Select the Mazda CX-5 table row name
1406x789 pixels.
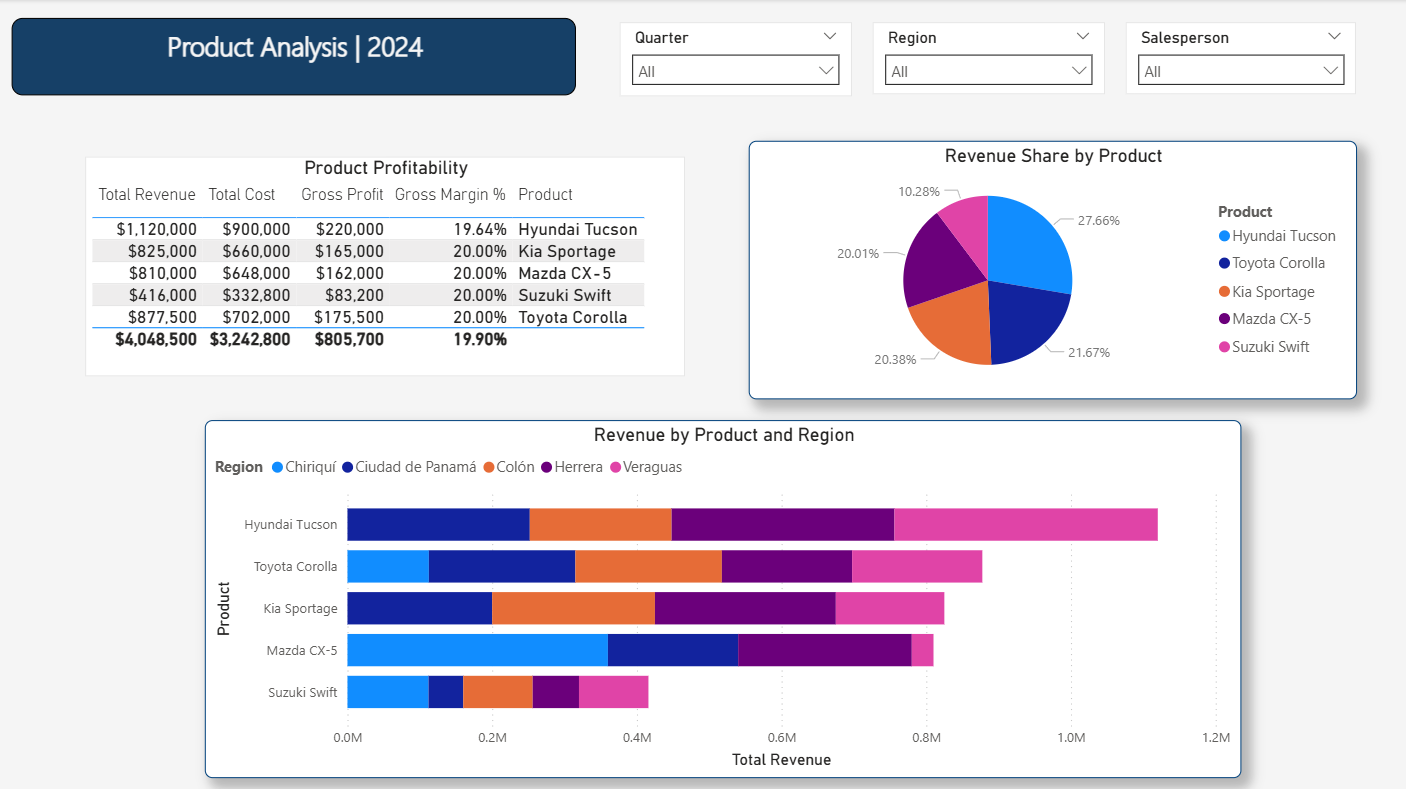[565, 273]
